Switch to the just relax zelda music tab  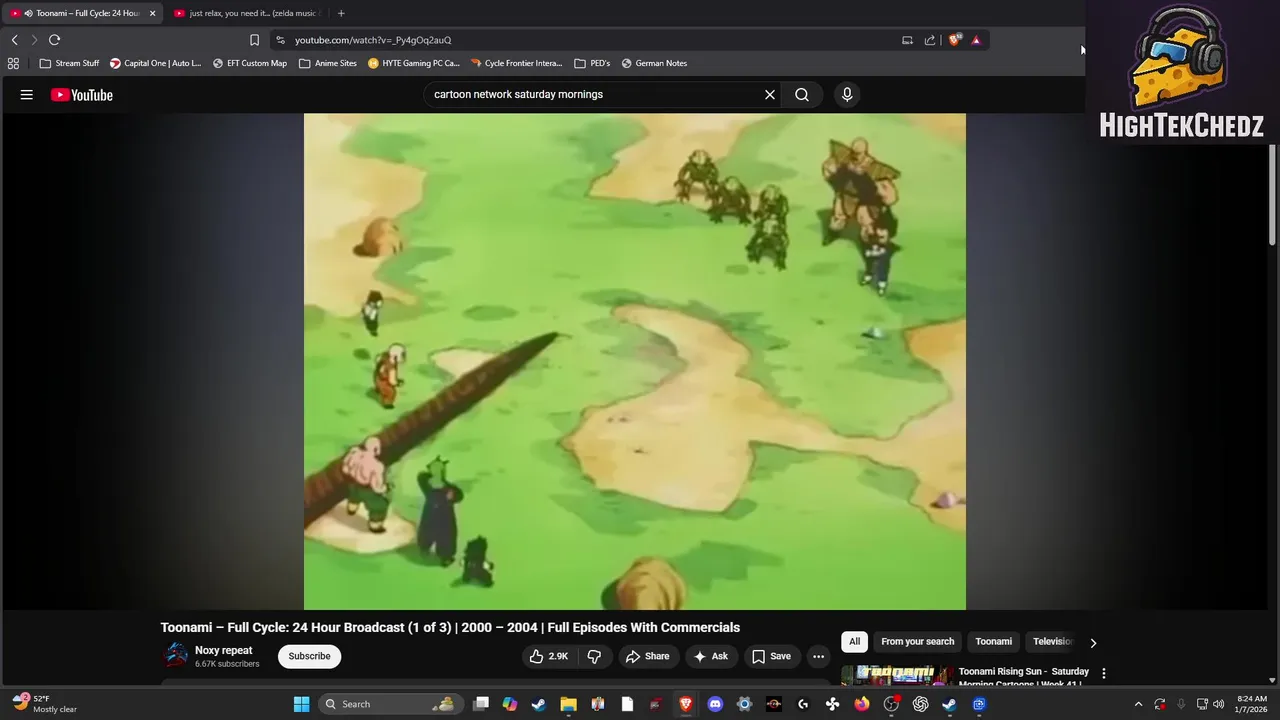pyautogui.click(x=249, y=13)
